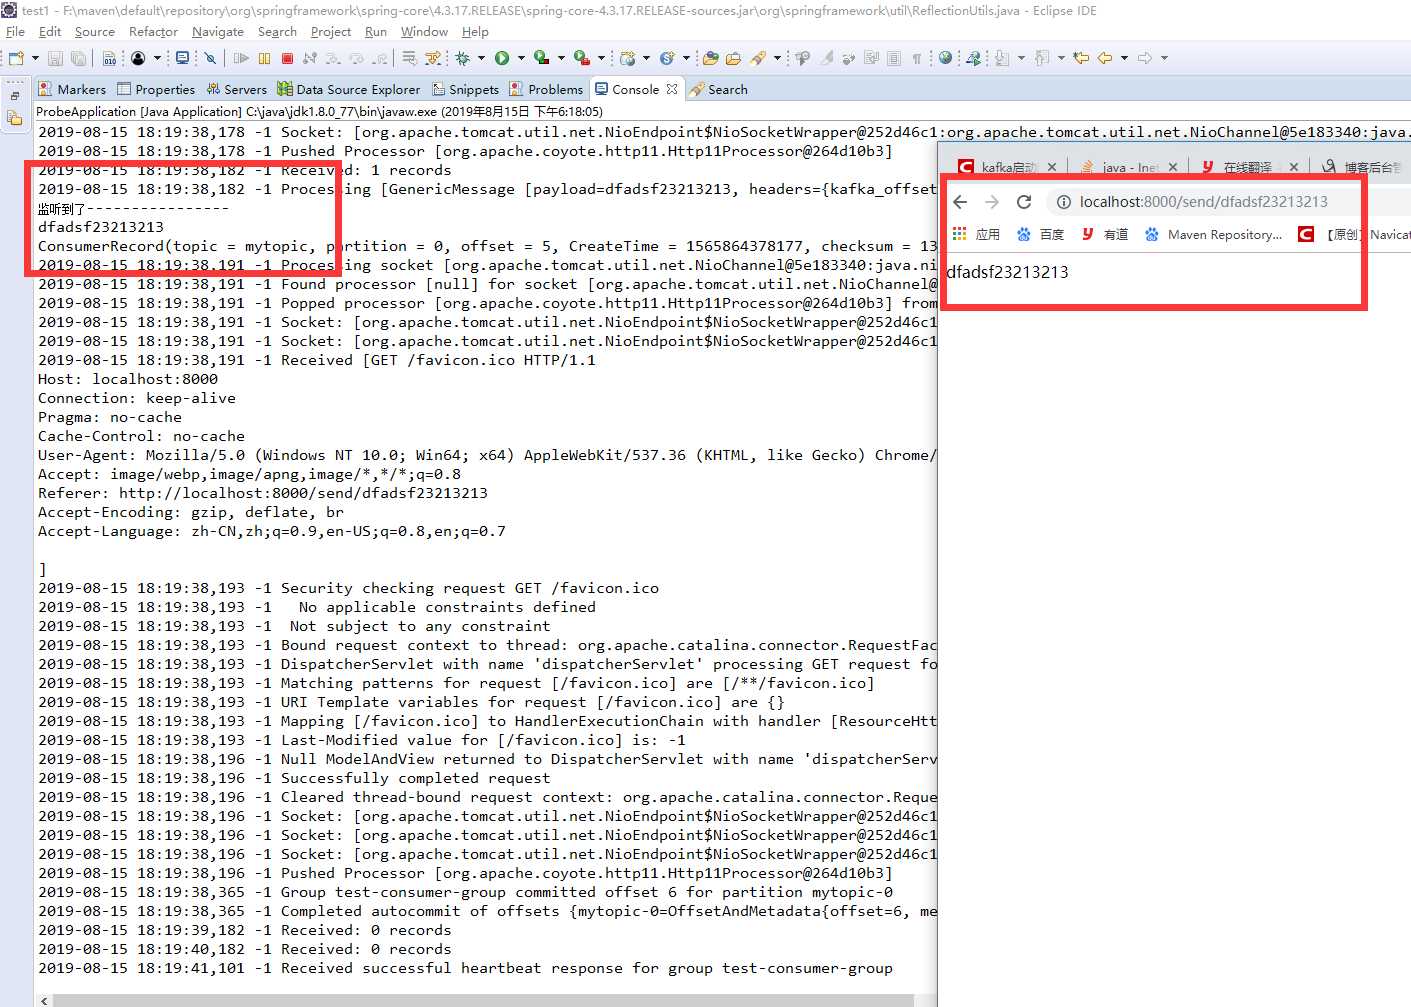Expand the Debug dropdown arrow

(x=481, y=58)
